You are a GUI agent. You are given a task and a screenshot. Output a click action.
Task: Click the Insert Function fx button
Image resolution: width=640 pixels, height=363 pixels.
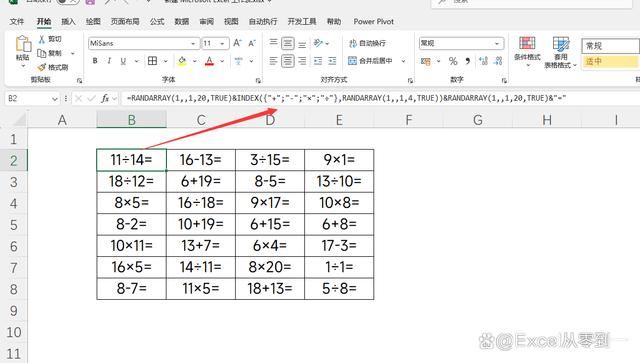pos(105,98)
